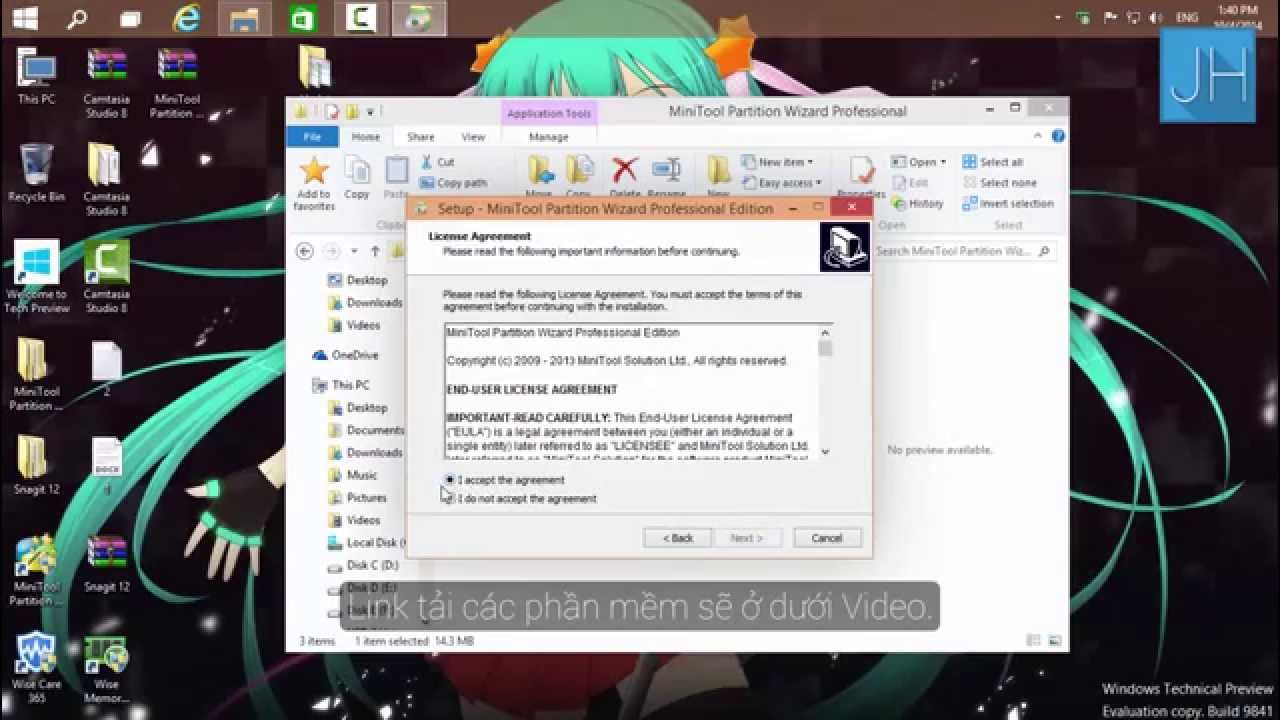Click Explorer Up one level arrow
The height and width of the screenshot is (720, 1280).
[x=375, y=251]
